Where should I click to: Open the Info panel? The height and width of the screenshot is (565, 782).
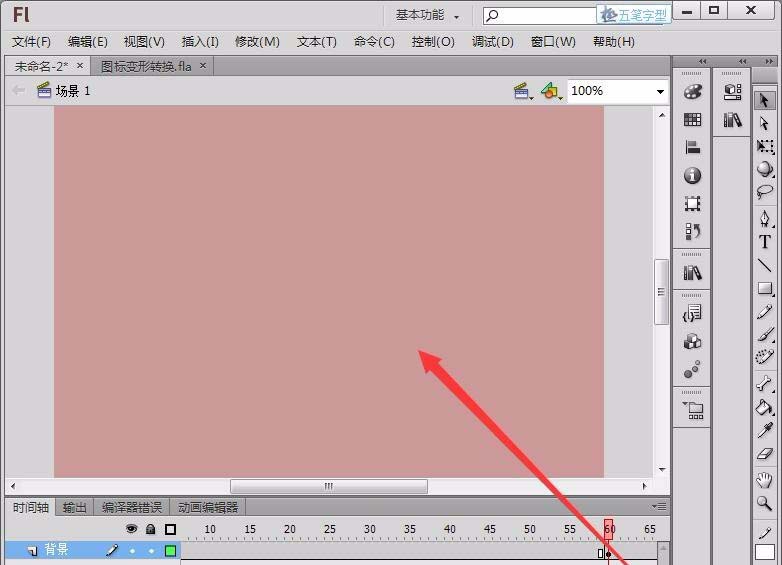692,176
